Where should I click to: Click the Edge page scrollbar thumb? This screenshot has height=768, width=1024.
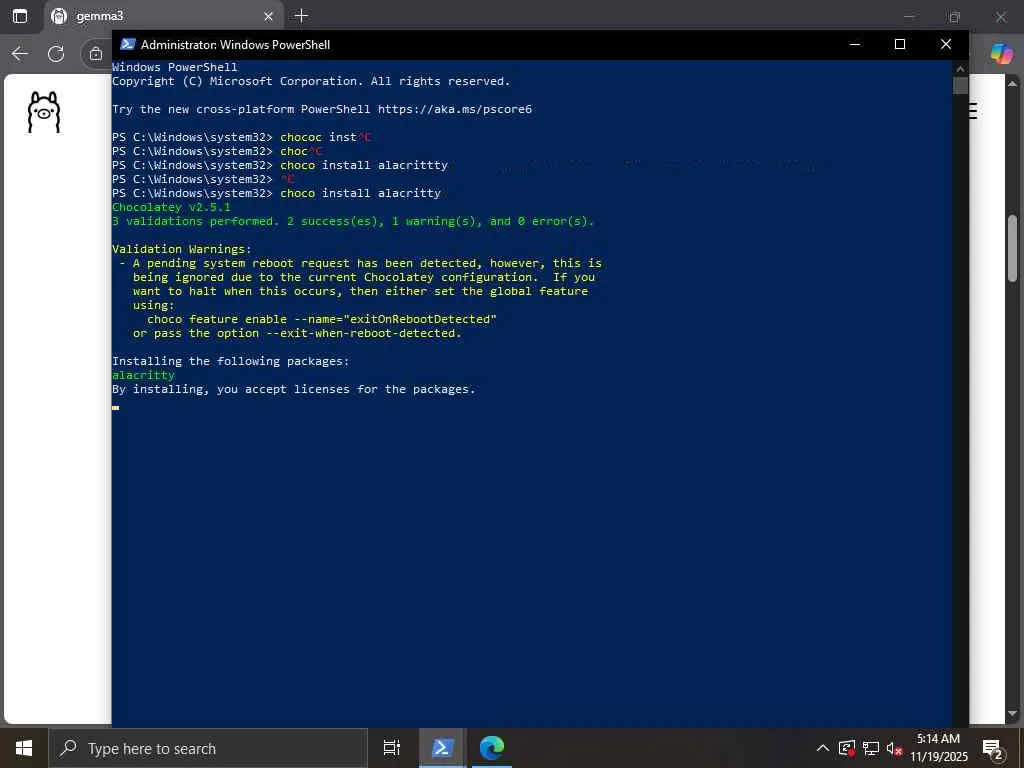(1012, 248)
